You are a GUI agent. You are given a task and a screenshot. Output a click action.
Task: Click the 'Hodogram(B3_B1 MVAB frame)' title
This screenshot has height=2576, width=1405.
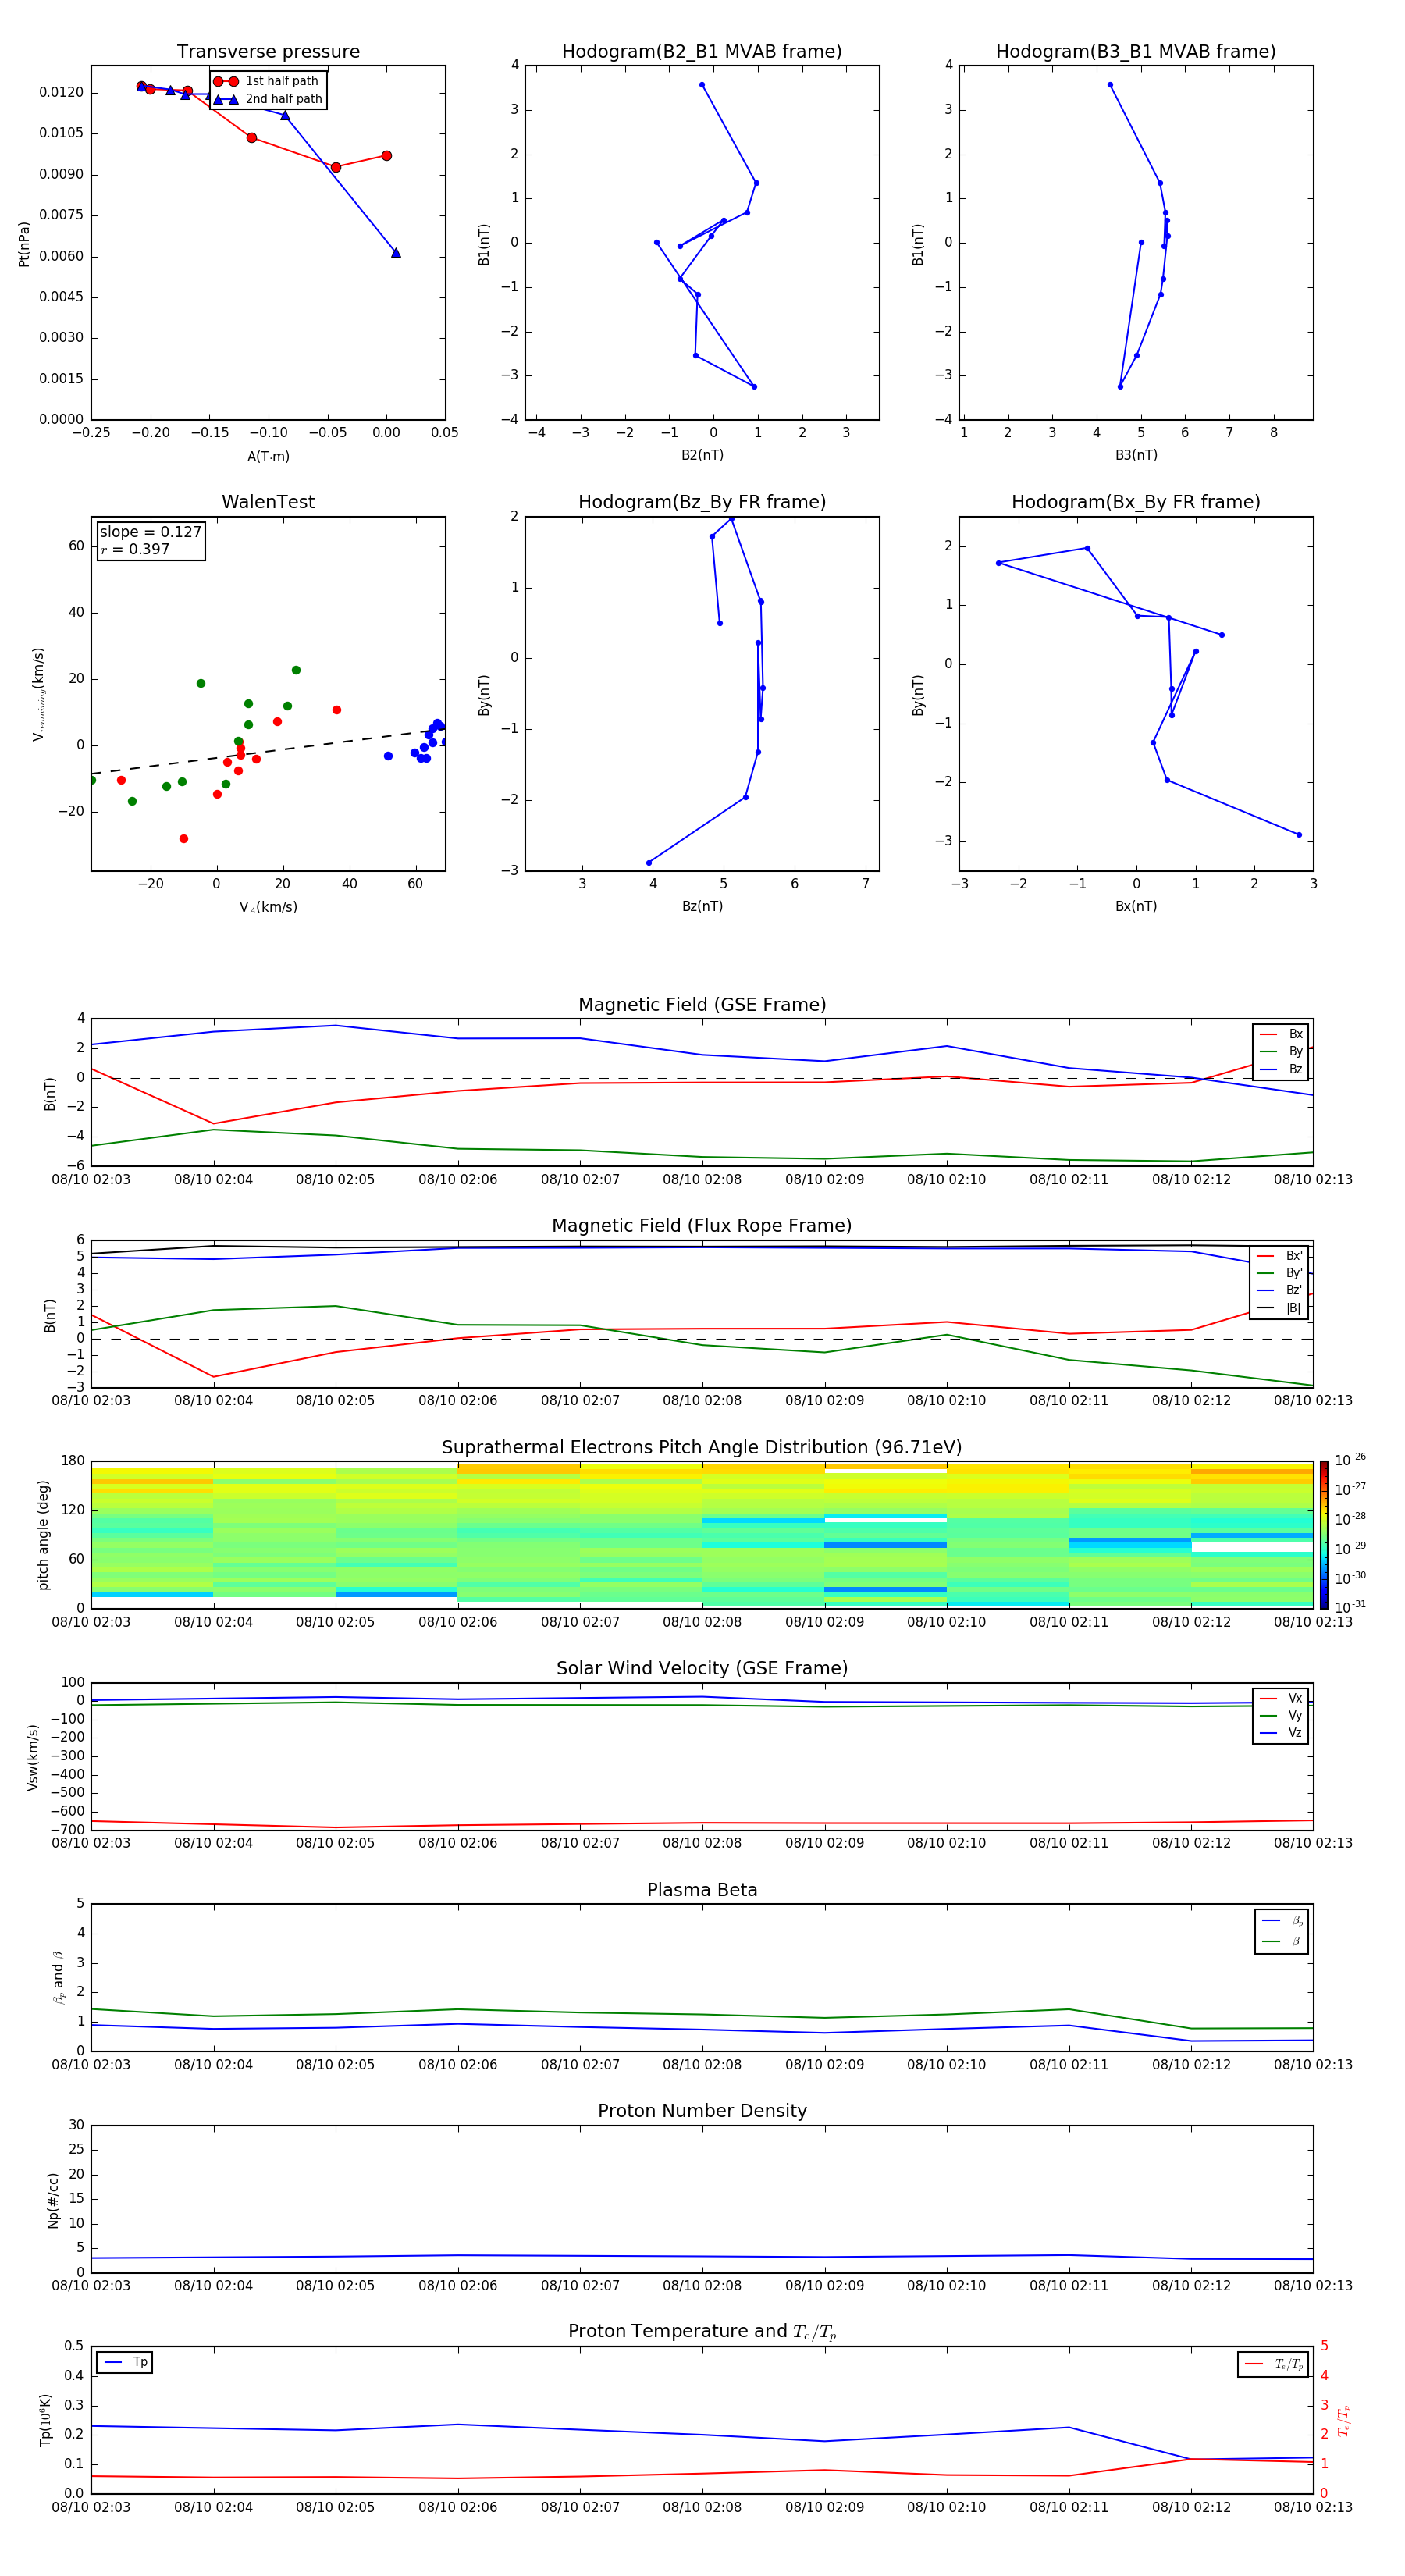(x=1136, y=52)
